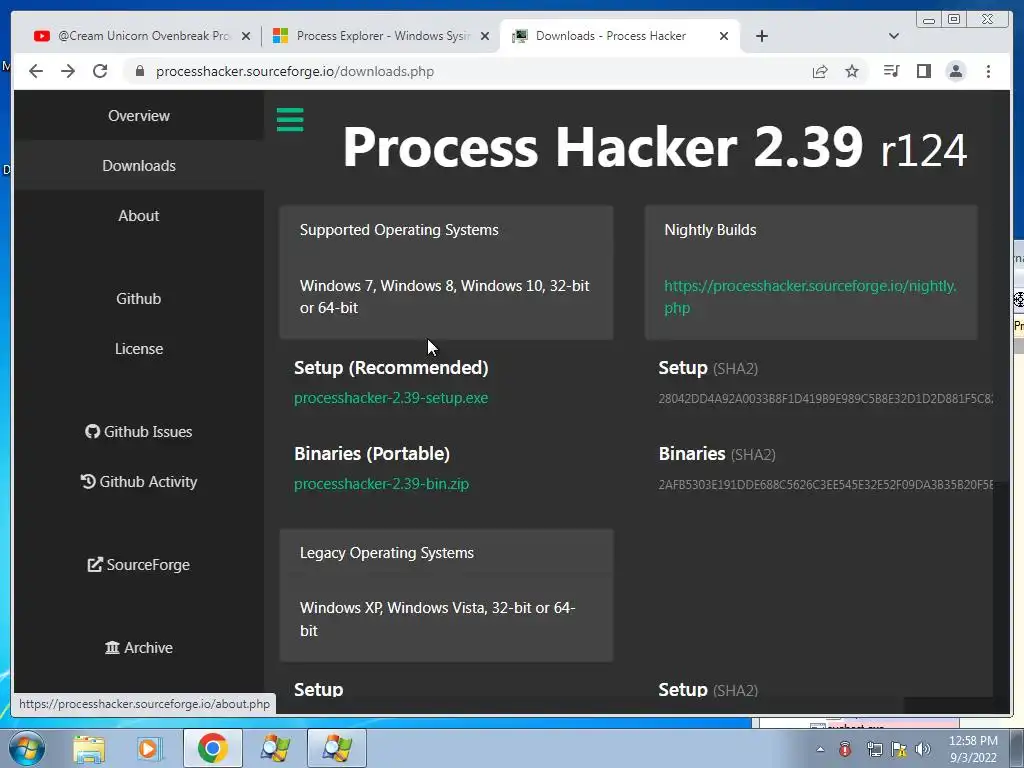Open the SourceForge sidebar link
1024x768 pixels.
pyautogui.click(x=139, y=564)
